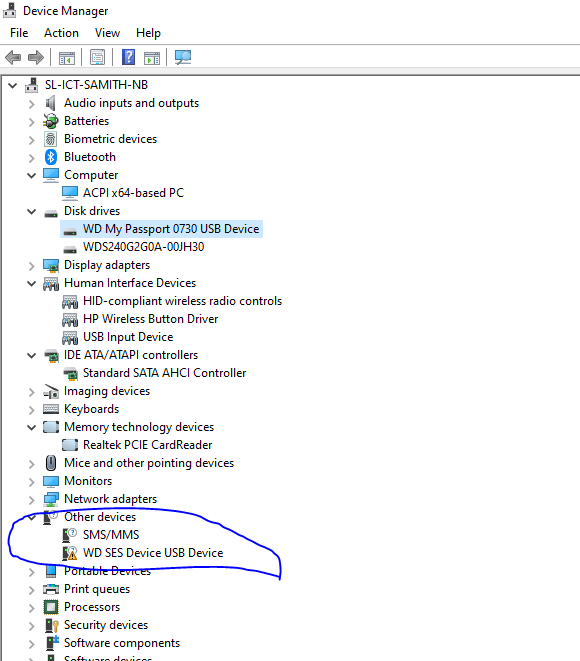This screenshot has height=661, width=580.
Task: Expand the Monitors category
Action: 32,482
